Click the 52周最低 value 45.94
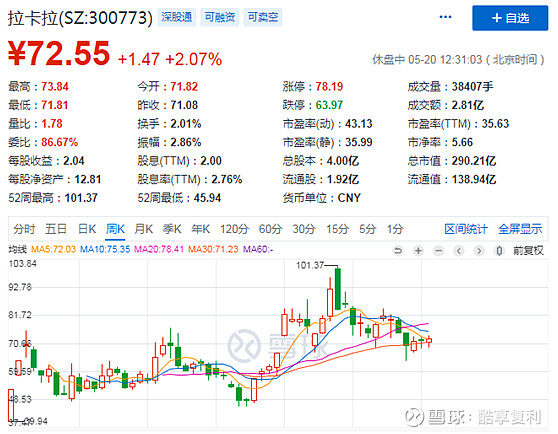This screenshot has height=434, width=558. point(207,198)
